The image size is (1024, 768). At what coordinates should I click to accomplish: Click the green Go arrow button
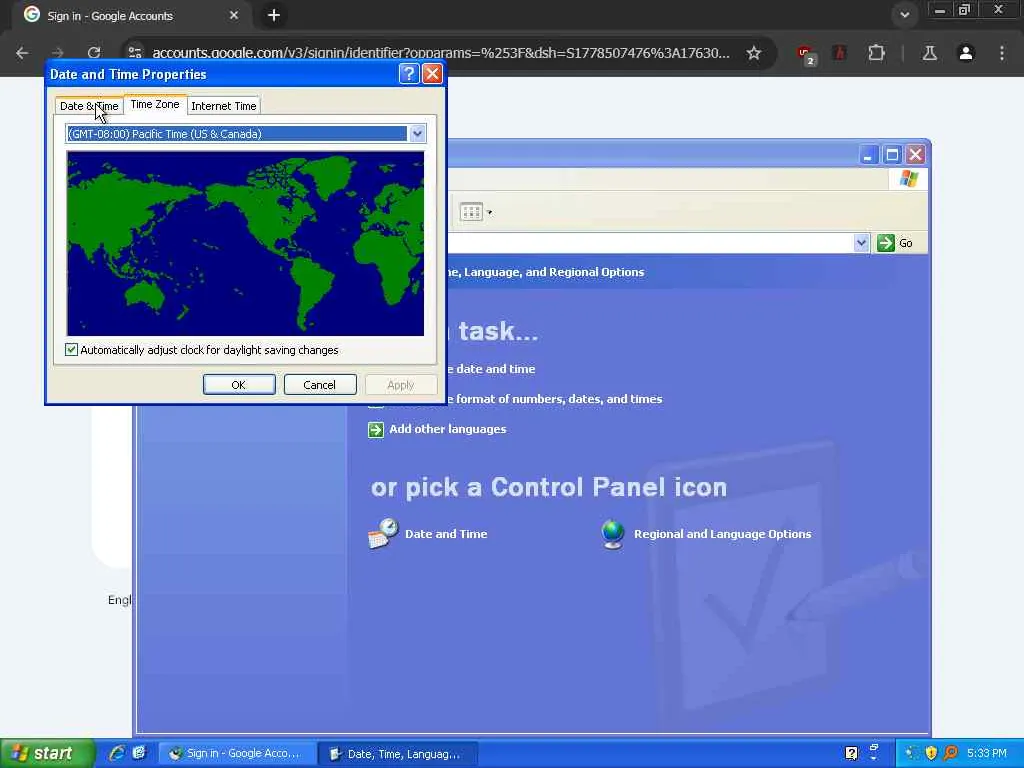tap(886, 243)
